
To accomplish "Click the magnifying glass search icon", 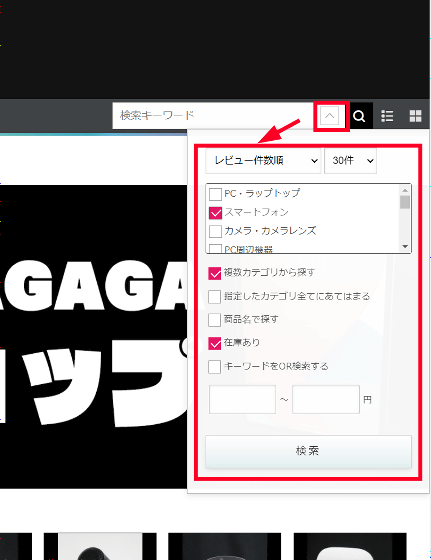I will 360,116.
